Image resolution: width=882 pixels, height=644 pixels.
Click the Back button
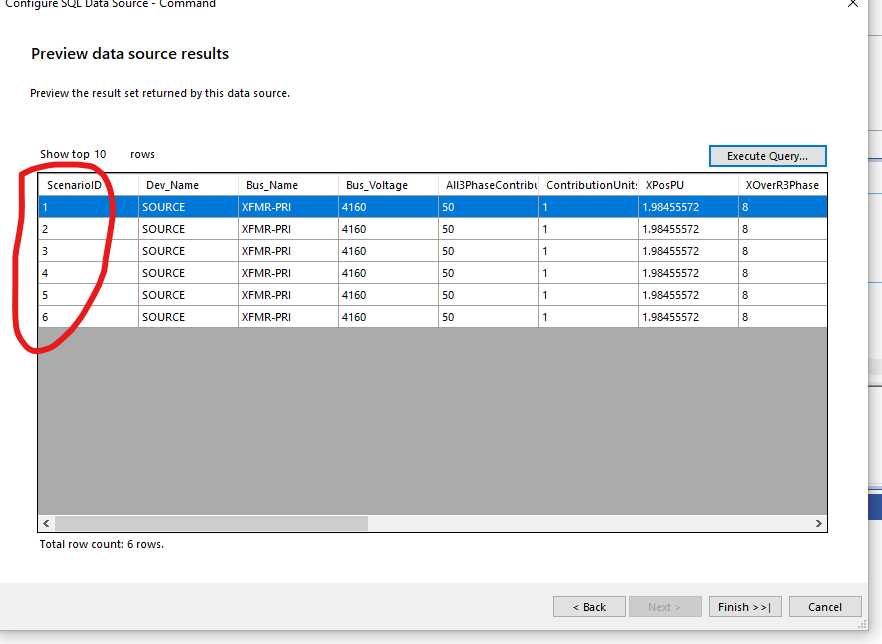(x=589, y=607)
